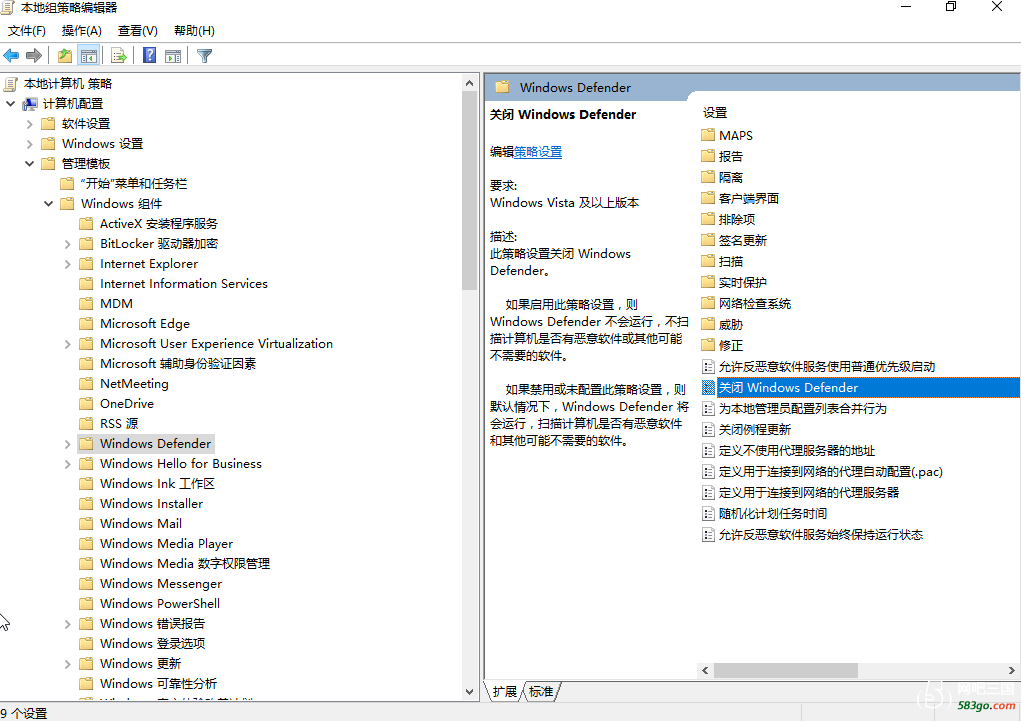Click the Back arrow toolbar button
The height and width of the screenshot is (721, 1021).
coord(11,56)
